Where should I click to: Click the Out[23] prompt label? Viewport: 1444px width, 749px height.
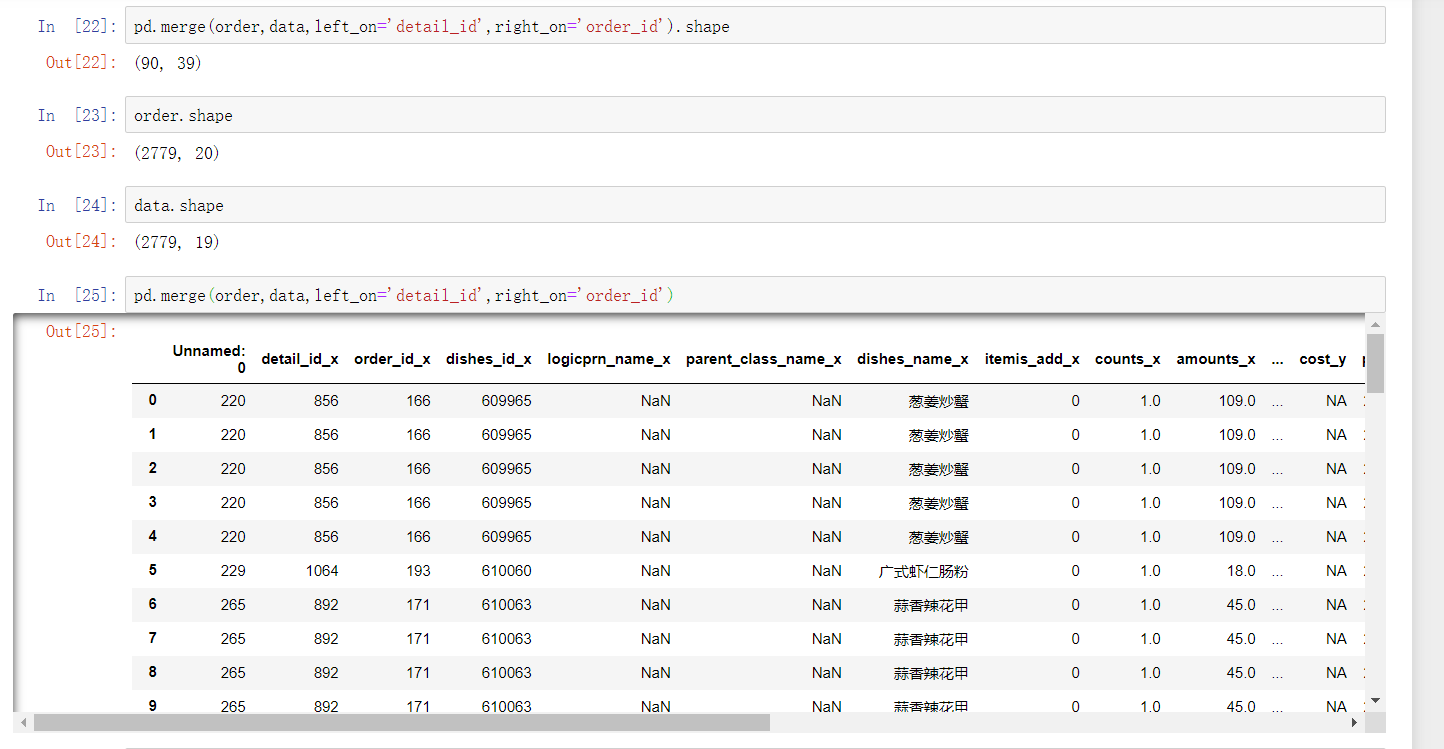click(81, 152)
